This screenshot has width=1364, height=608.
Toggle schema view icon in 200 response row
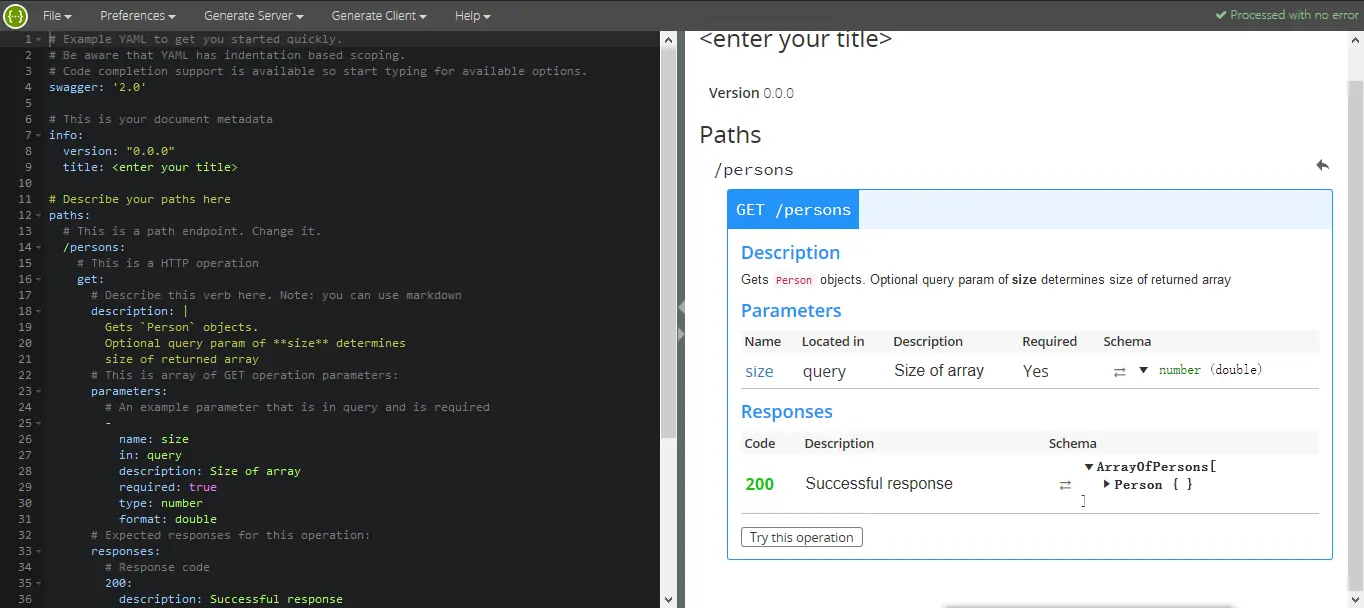[x=1065, y=485]
